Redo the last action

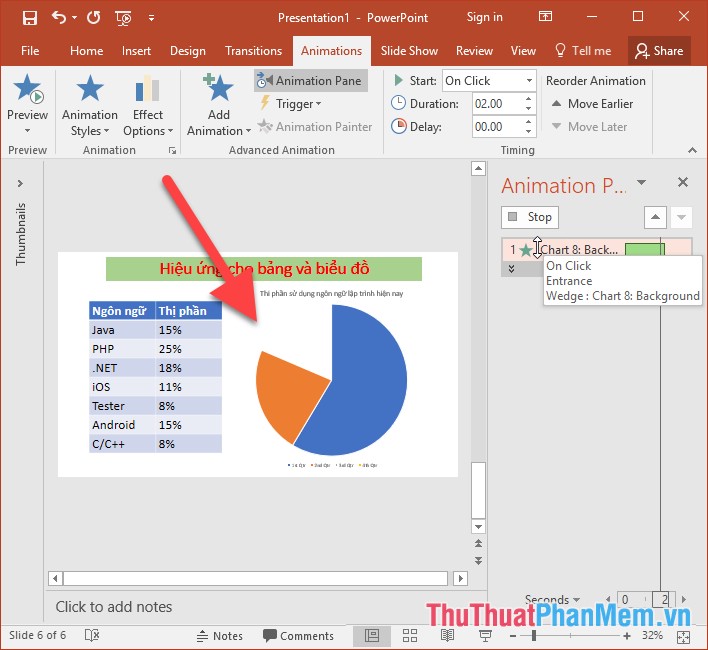(x=93, y=18)
